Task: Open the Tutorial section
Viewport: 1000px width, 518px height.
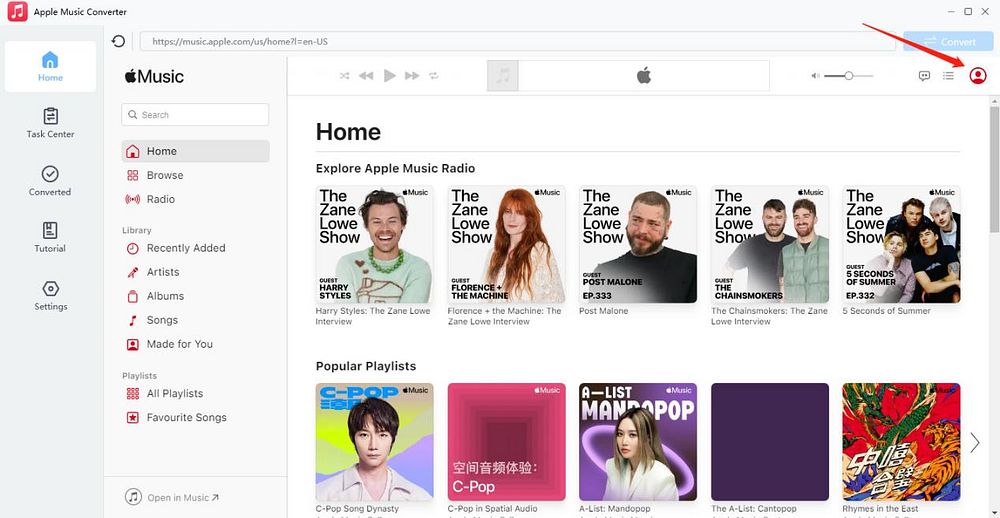Action: point(50,237)
